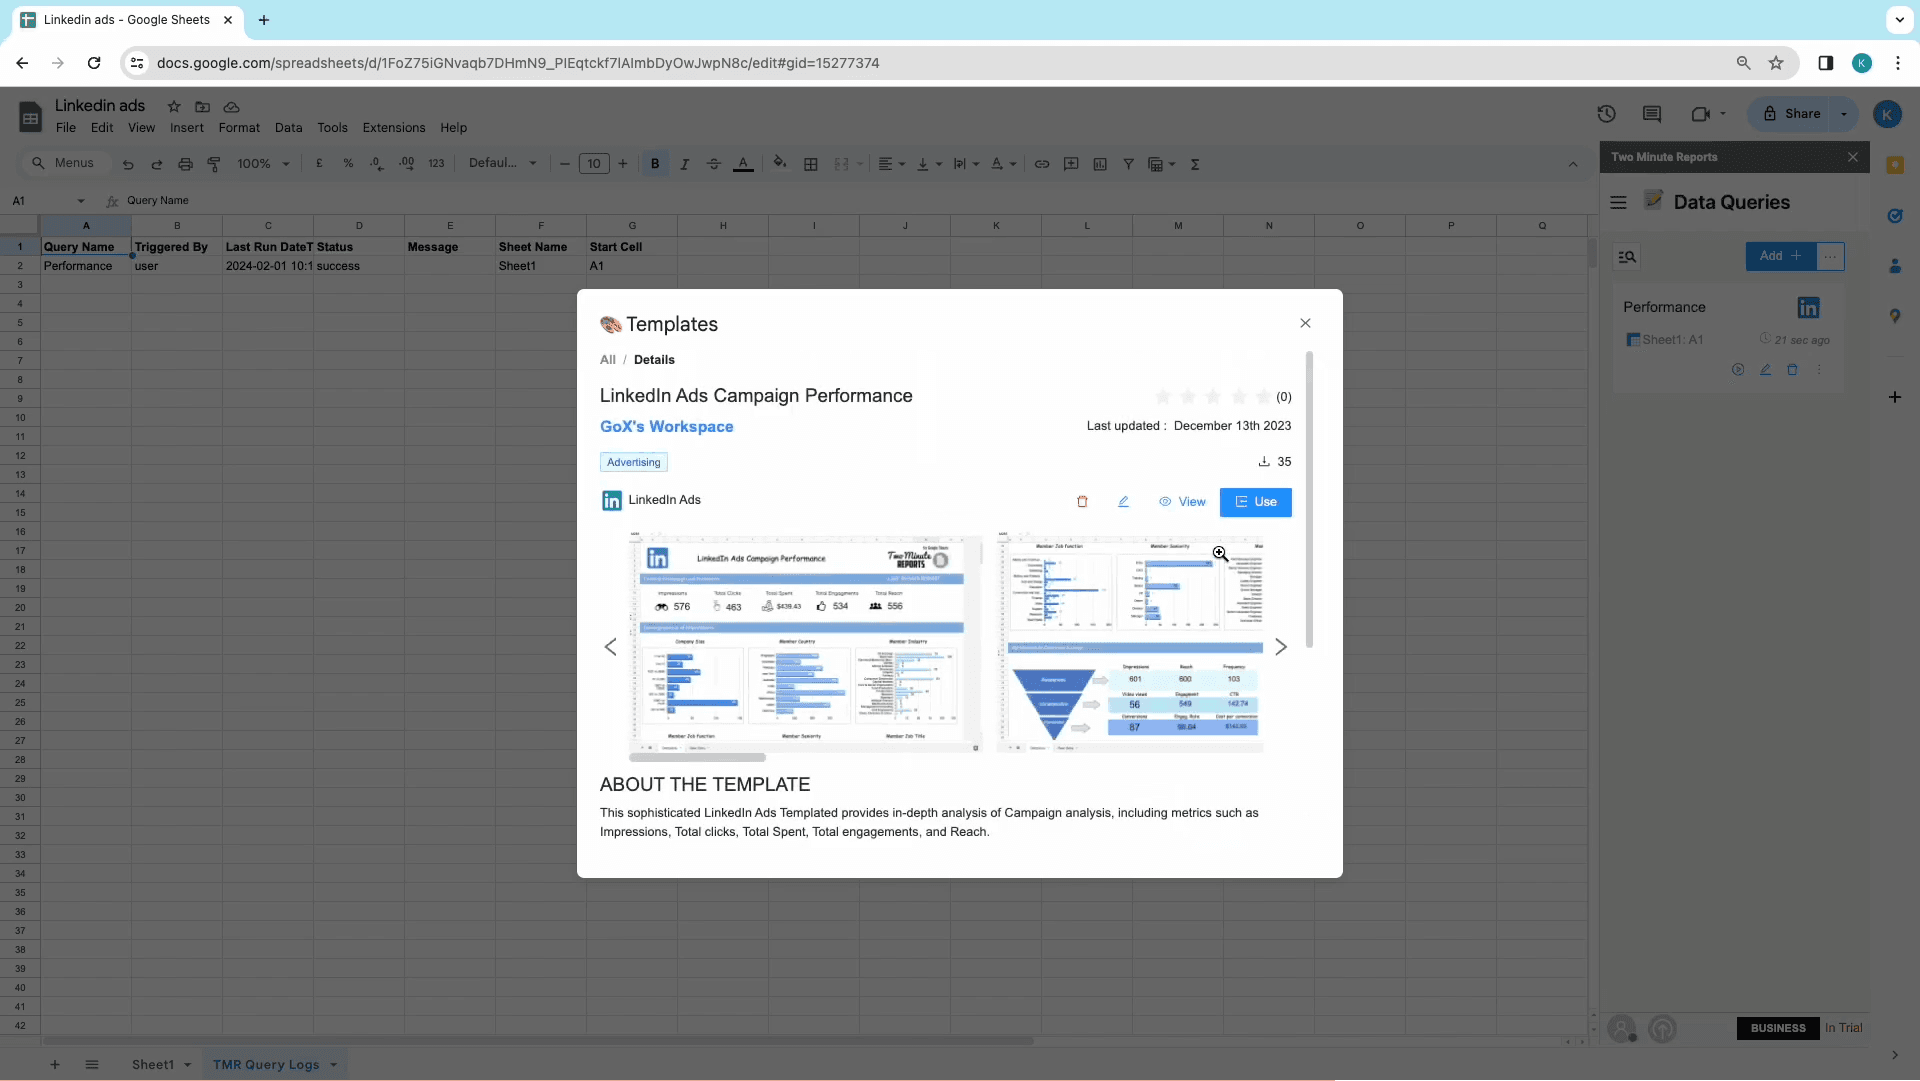
Task: Click the Templates dialog vertical scrollbar
Action: [x=1309, y=498]
